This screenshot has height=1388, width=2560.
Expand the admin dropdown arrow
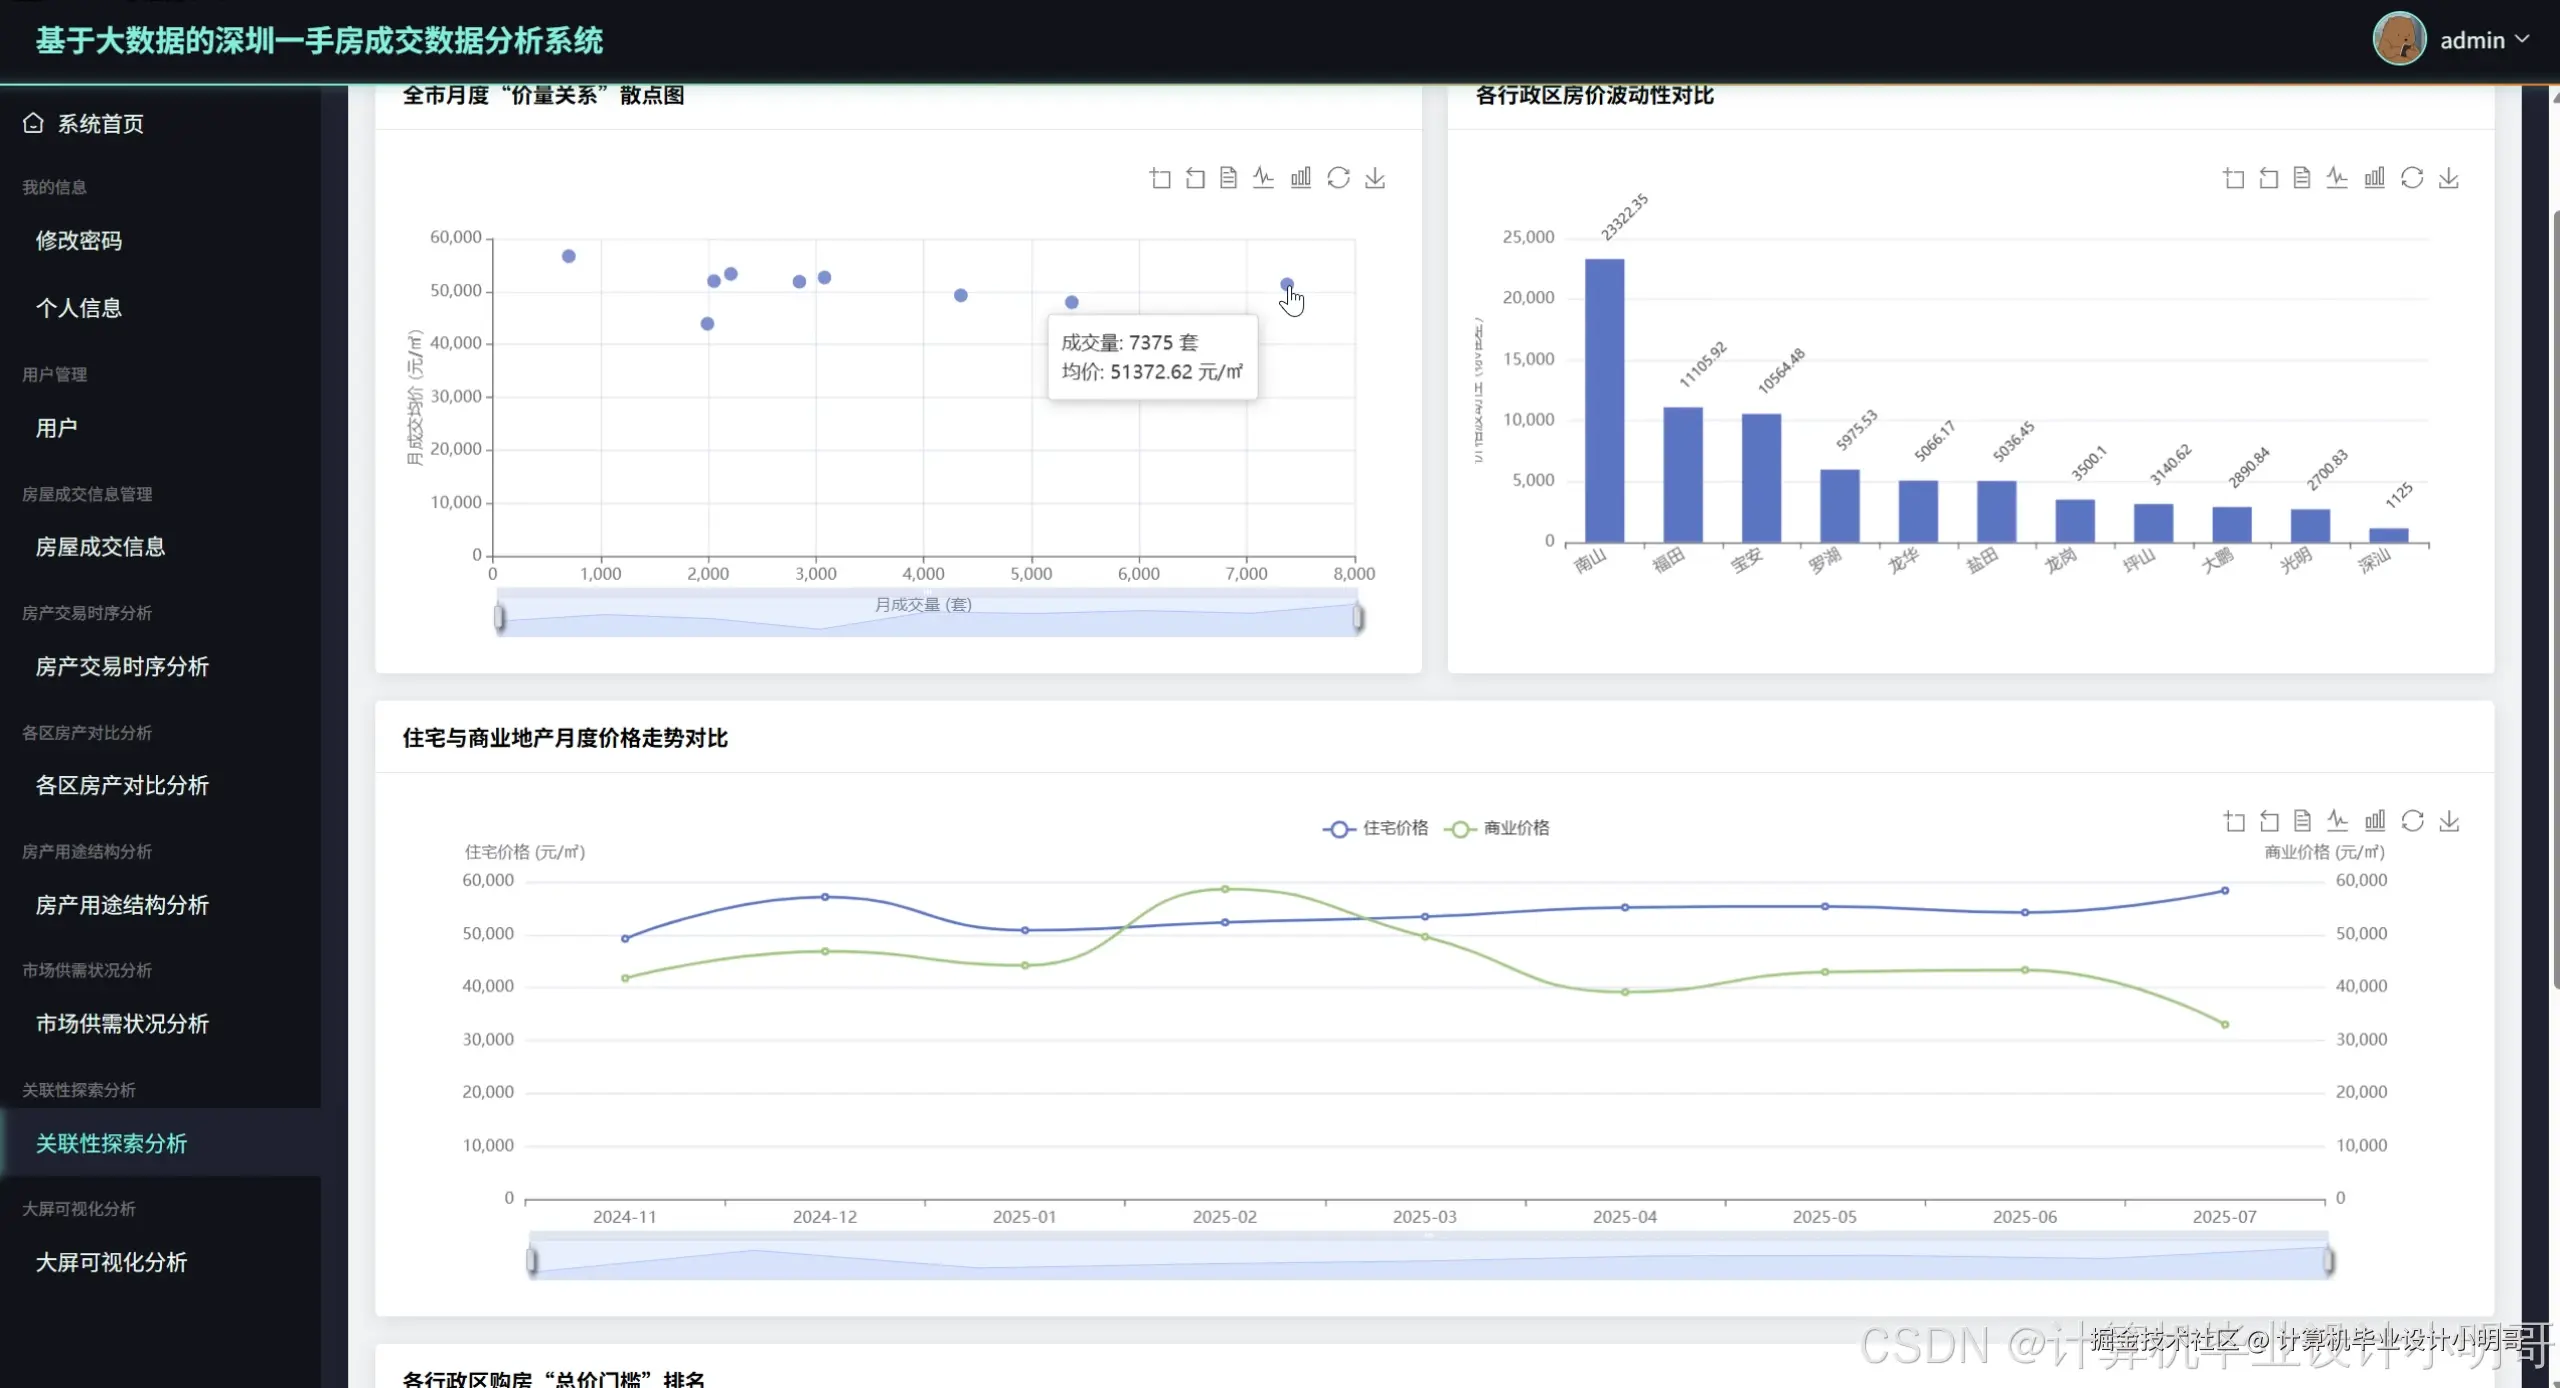pyautogui.click(x=2523, y=39)
